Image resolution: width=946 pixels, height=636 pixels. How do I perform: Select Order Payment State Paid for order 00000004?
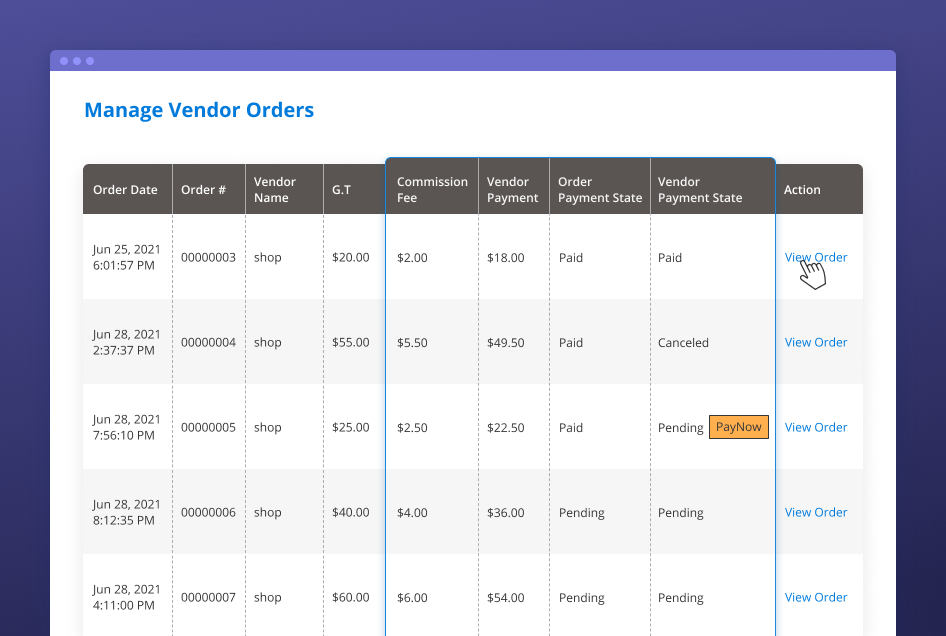[571, 343]
